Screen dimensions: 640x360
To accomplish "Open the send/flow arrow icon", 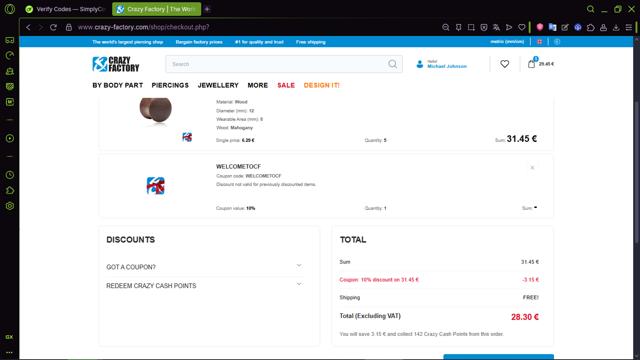I will [x=509, y=27].
